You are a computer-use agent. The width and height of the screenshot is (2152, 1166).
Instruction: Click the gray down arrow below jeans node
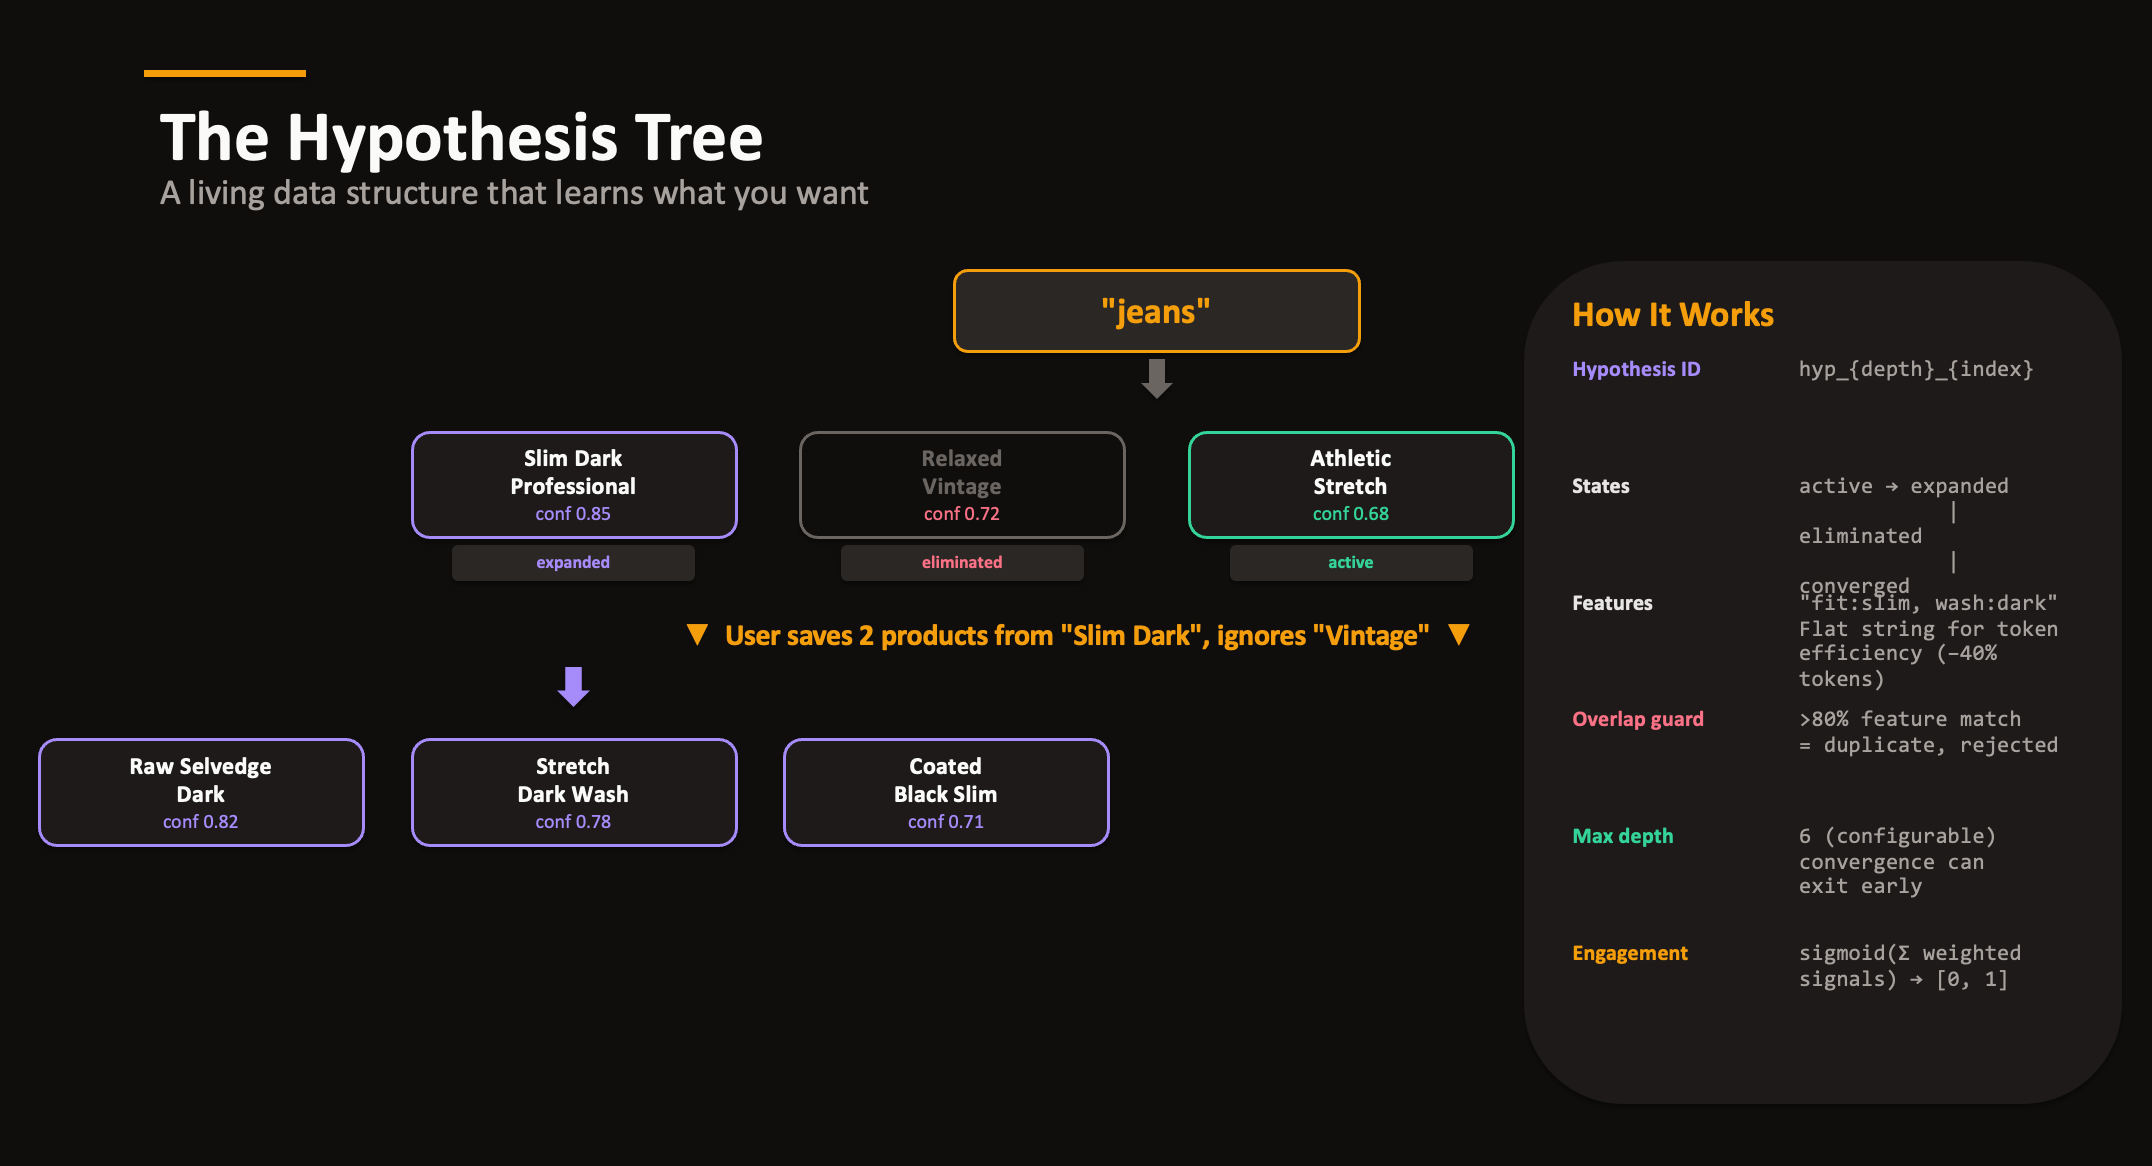1156,378
